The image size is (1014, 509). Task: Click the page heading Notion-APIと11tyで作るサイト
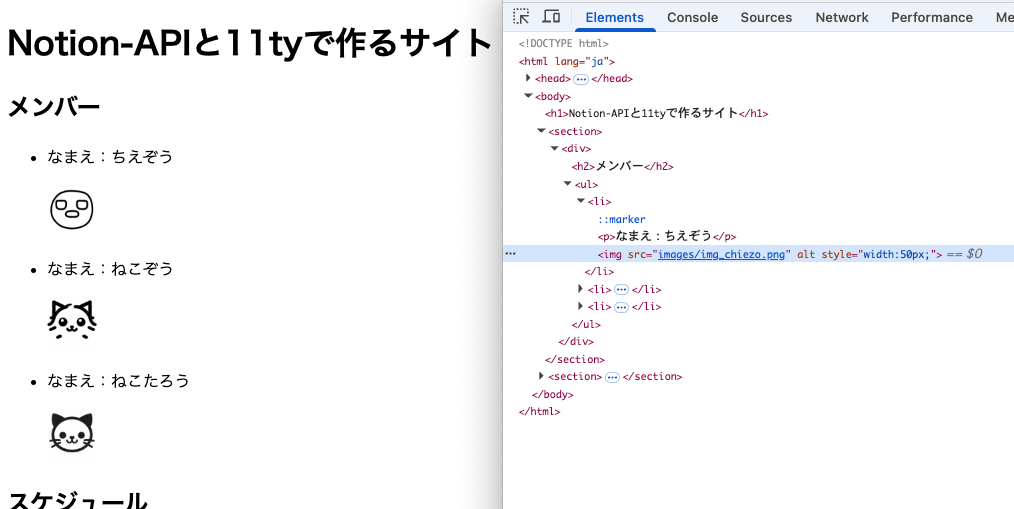pos(250,43)
